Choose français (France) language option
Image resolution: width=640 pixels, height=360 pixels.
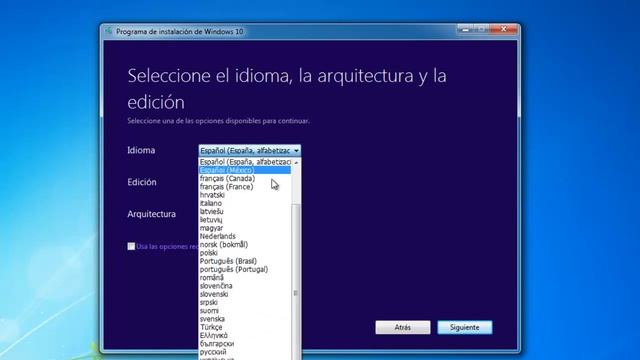245,187
